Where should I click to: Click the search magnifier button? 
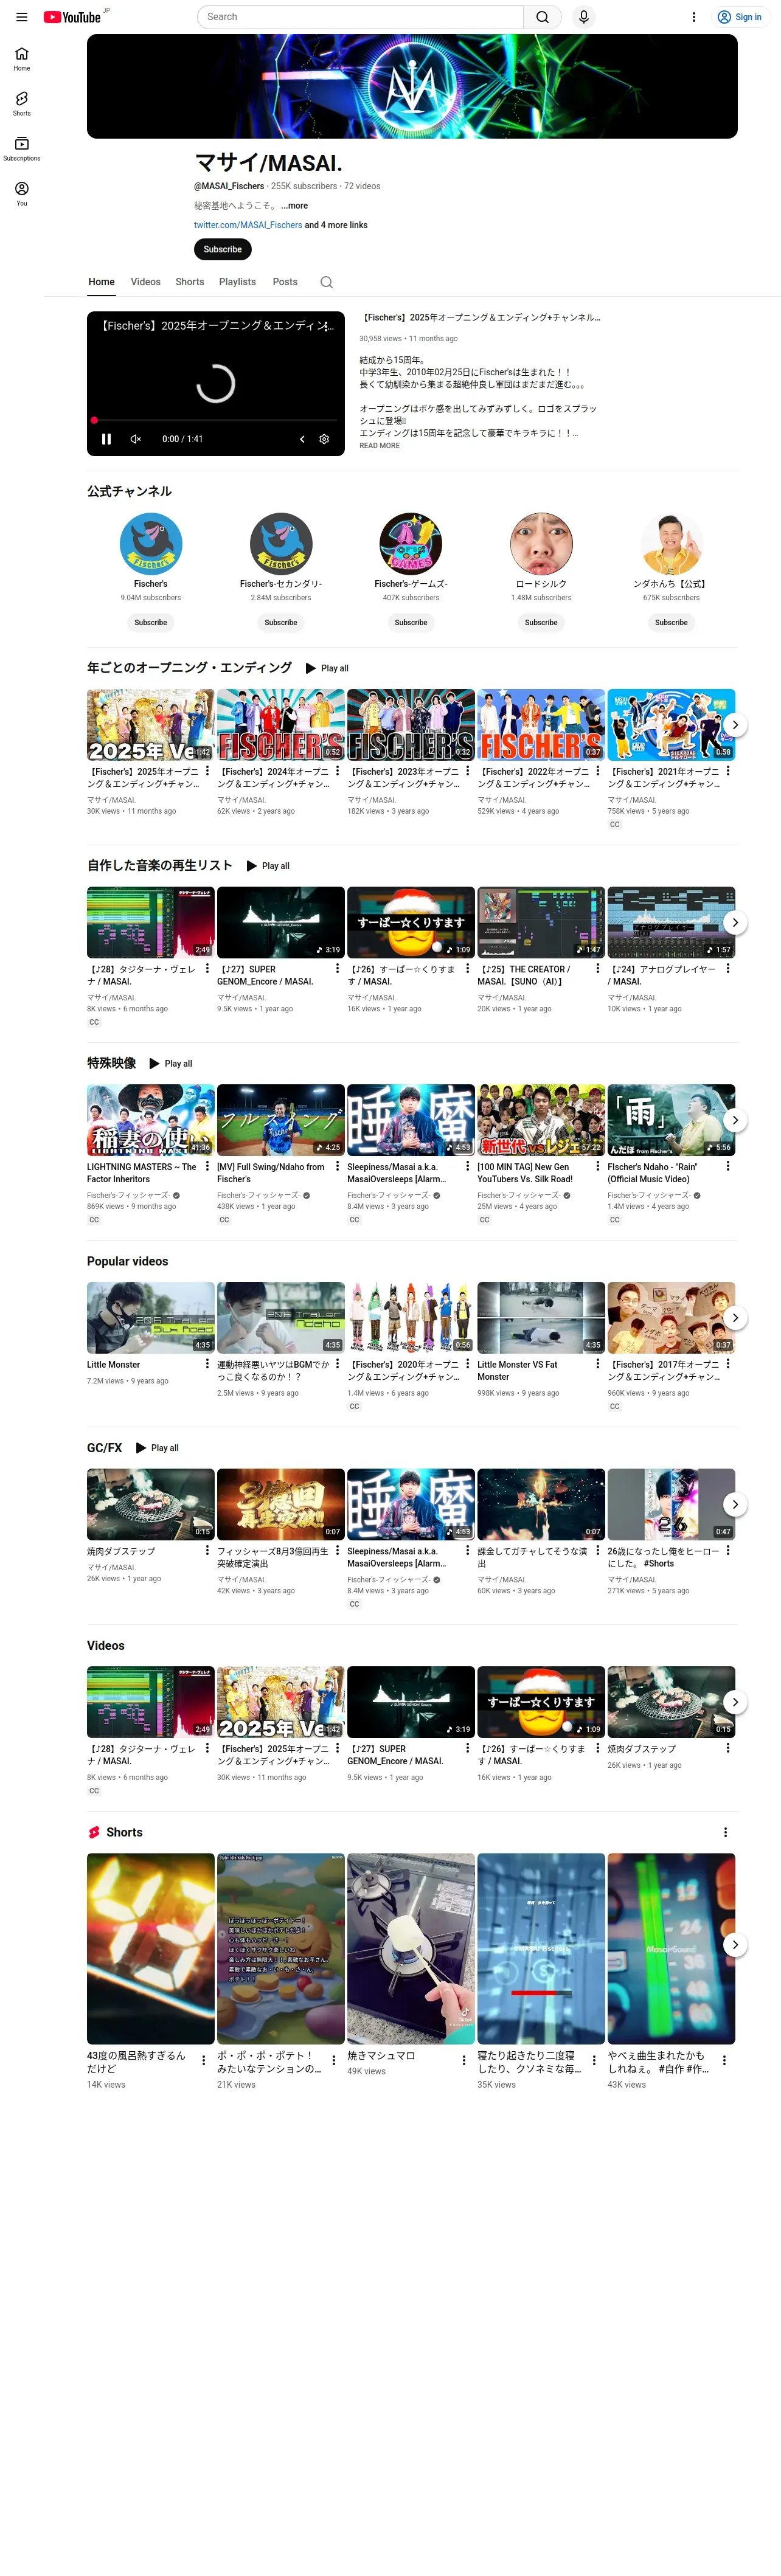click(542, 17)
